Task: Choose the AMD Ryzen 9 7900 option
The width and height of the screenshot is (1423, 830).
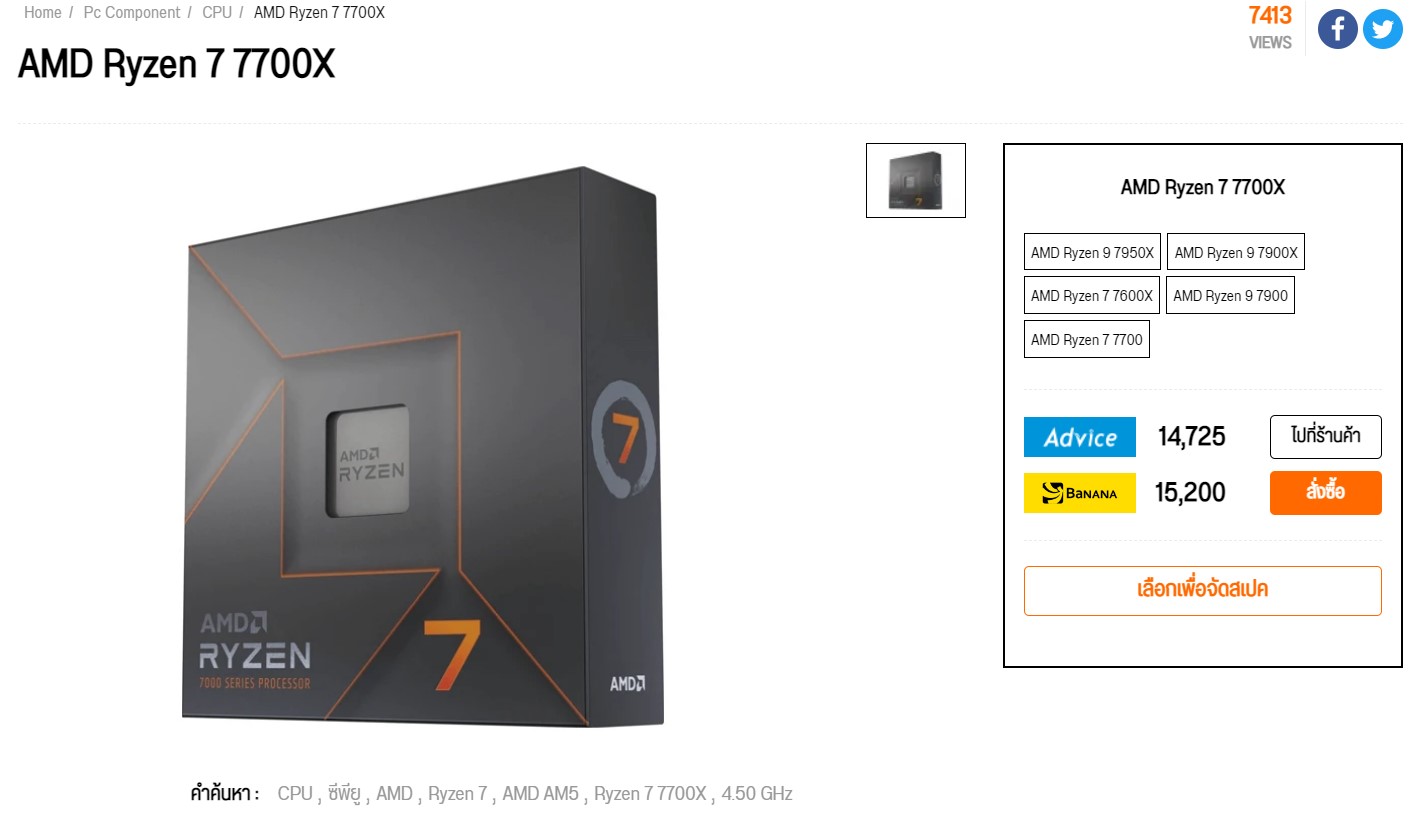Action: [x=1230, y=296]
